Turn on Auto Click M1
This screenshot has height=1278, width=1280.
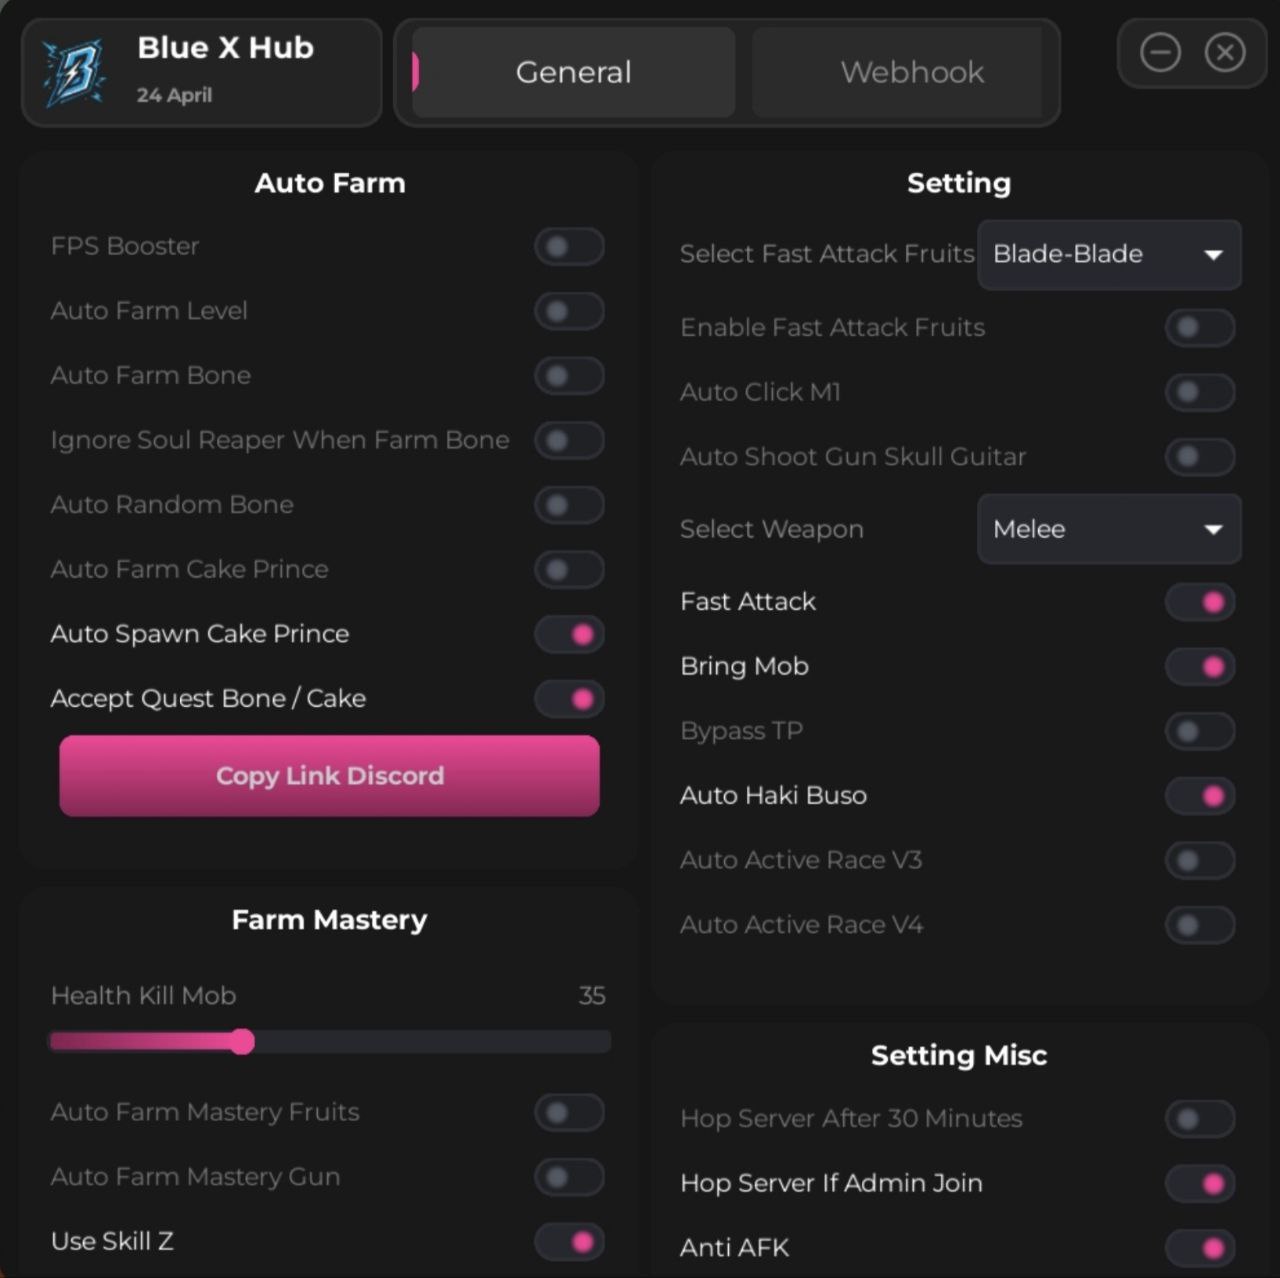point(1200,392)
